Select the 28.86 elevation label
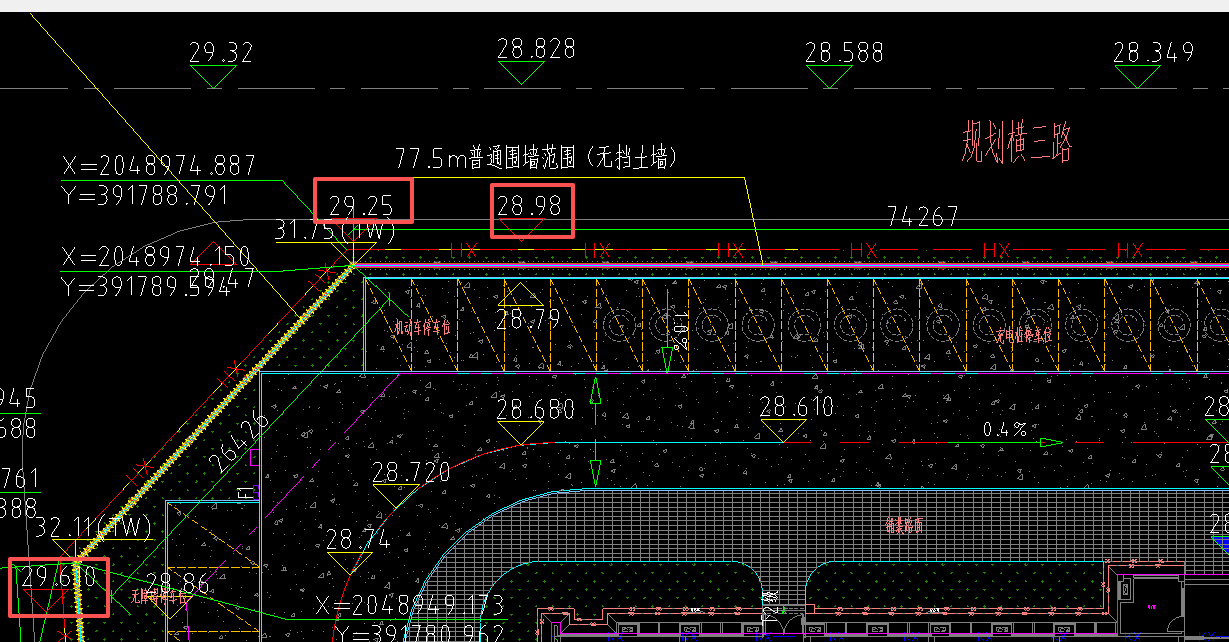1229x642 pixels. (x=178, y=584)
